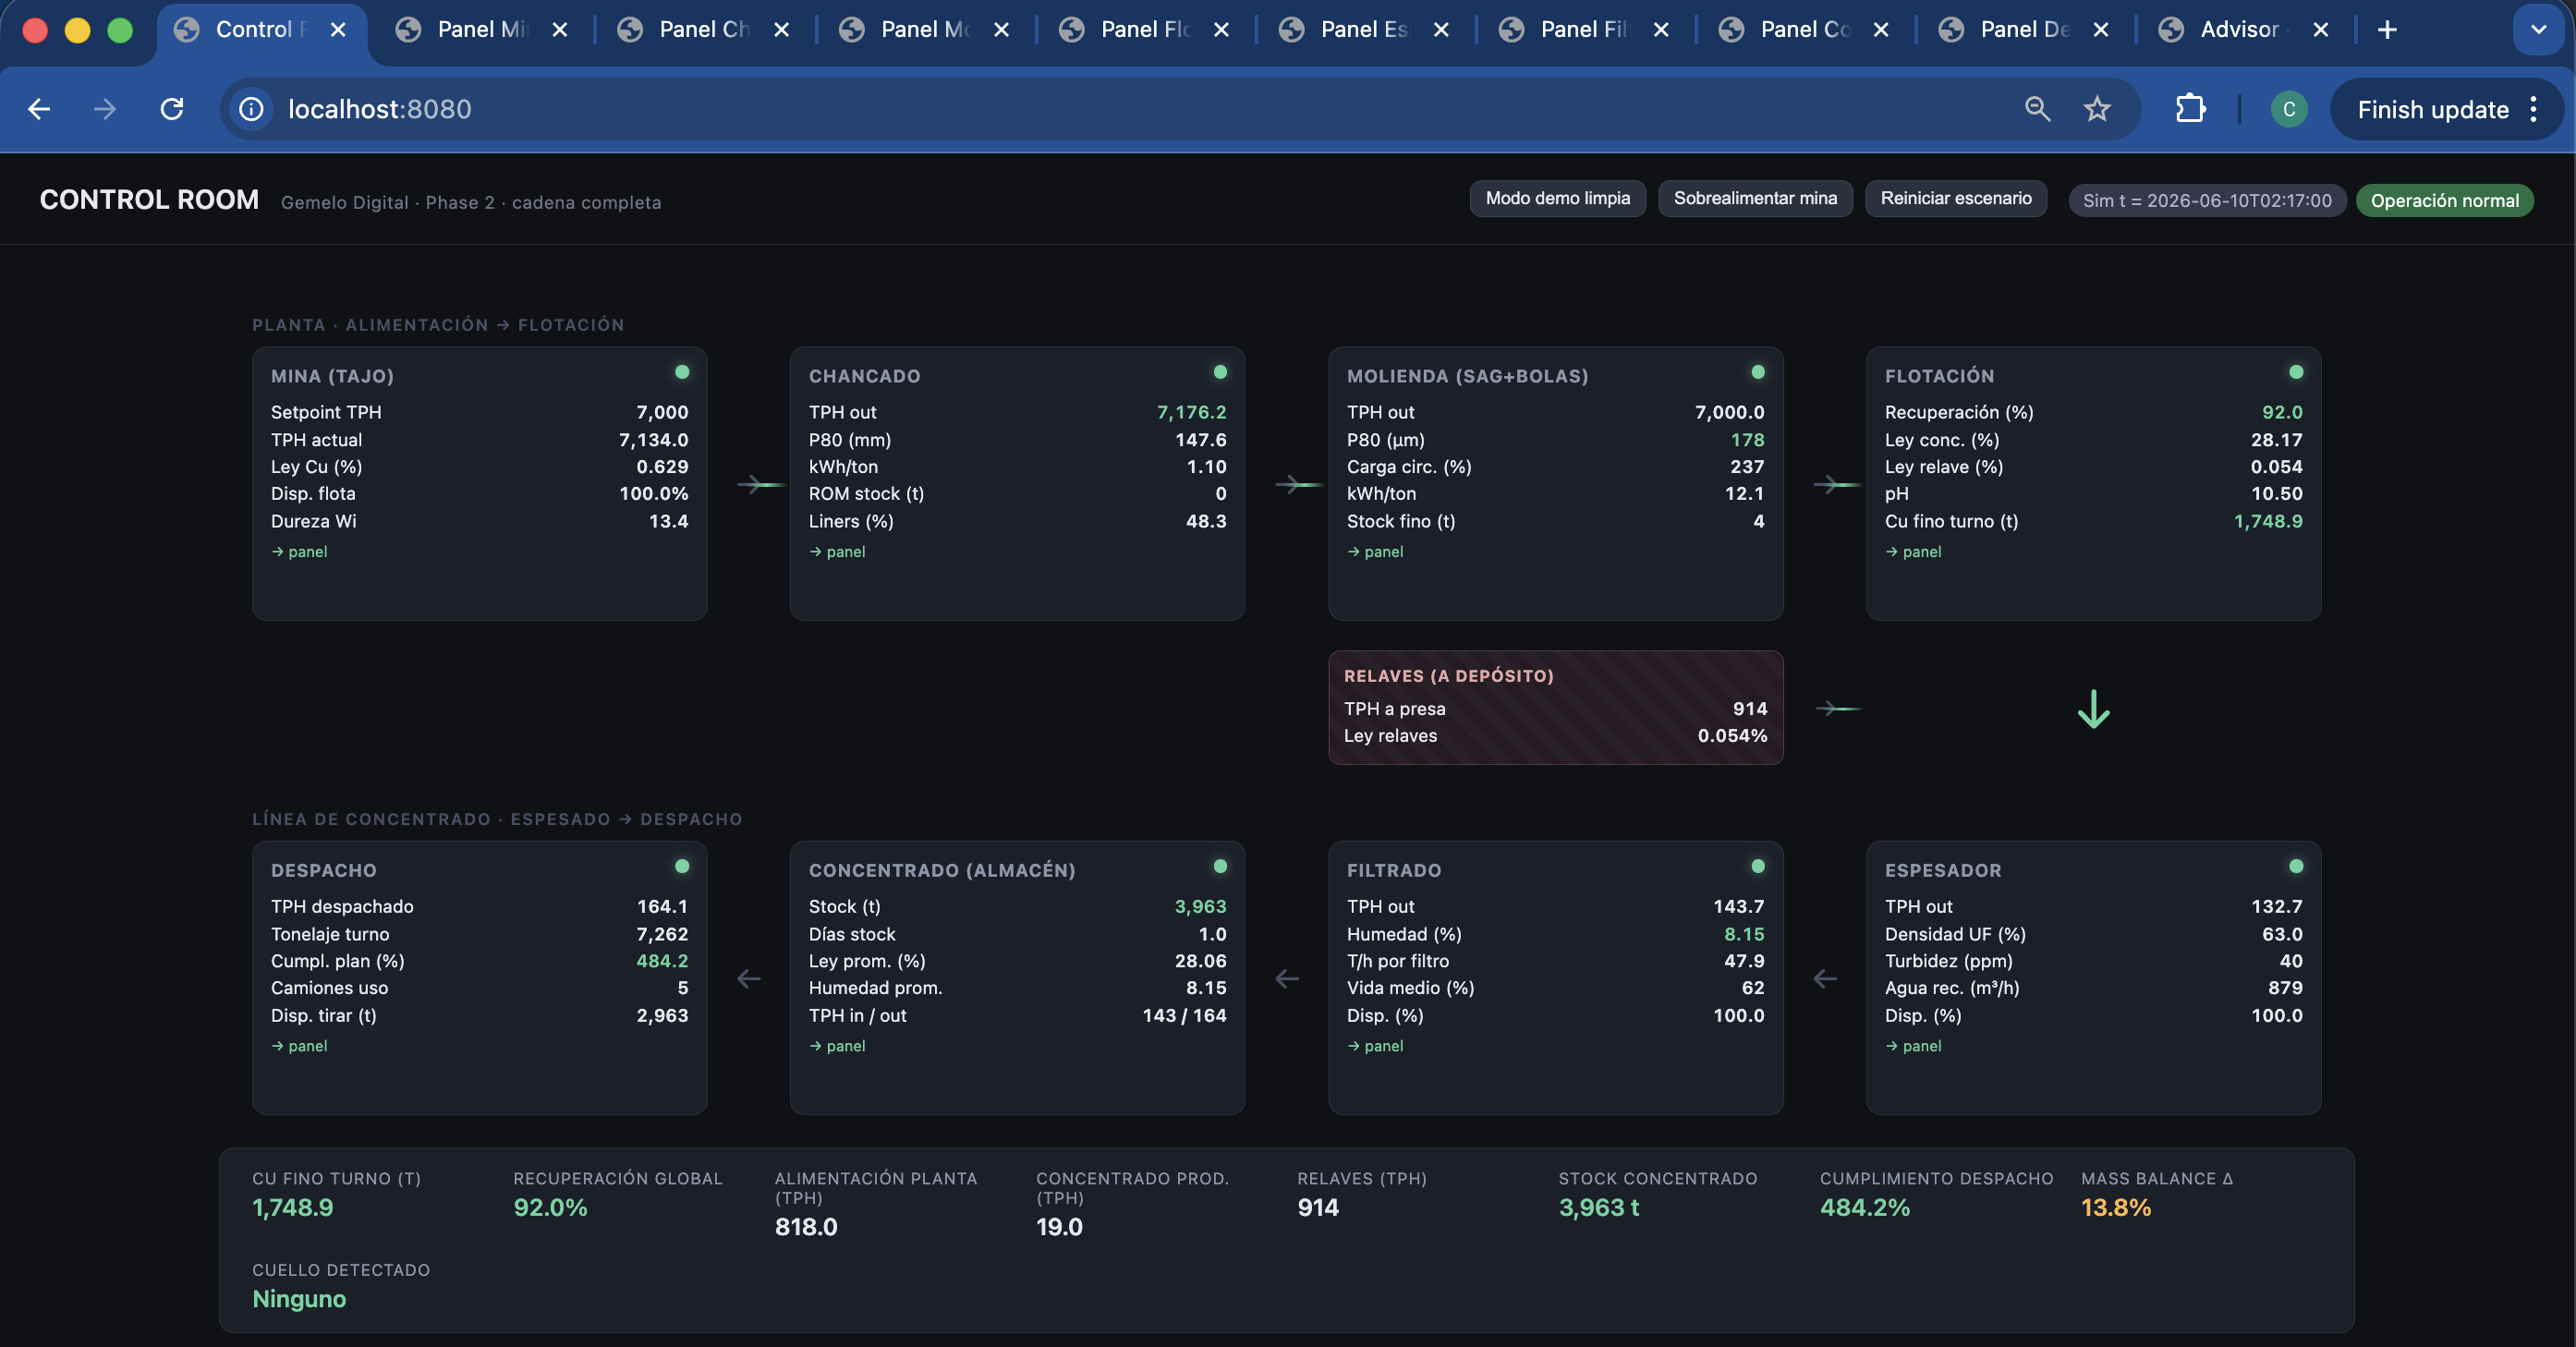Image resolution: width=2576 pixels, height=1347 pixels.
Task: Close the Panel Ch tab
Action: pyautogui.click(x=782, y=30)
